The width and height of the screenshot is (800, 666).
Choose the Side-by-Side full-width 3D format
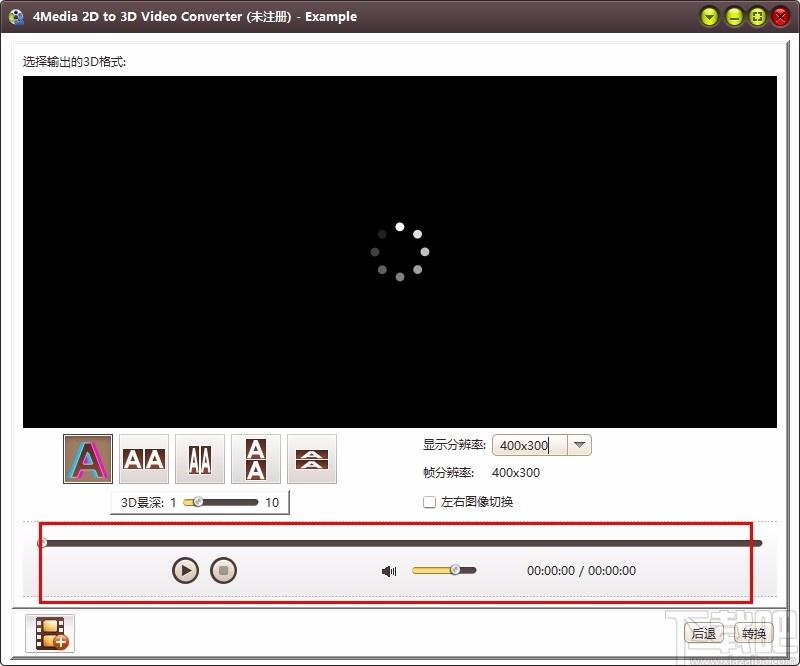point(144,459)
